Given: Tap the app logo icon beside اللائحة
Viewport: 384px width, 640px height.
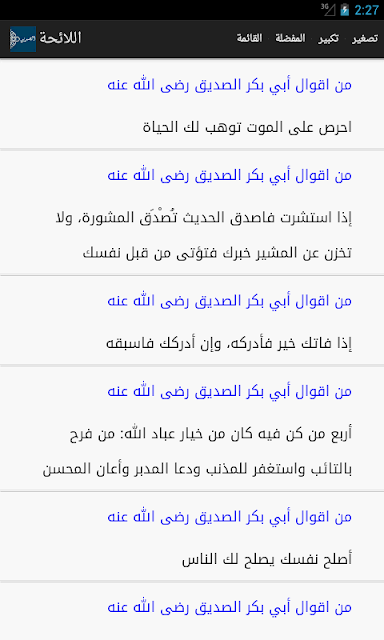Looking at the screenshot, I should (x=23, y=39).
